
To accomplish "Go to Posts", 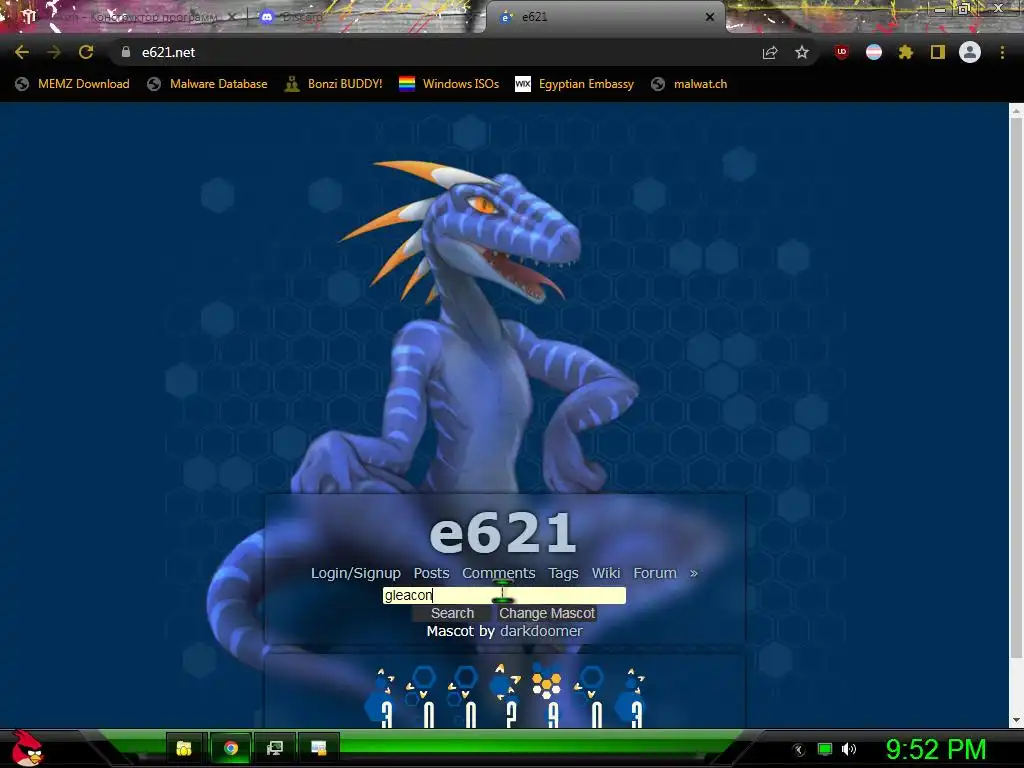I will point(431,573).
